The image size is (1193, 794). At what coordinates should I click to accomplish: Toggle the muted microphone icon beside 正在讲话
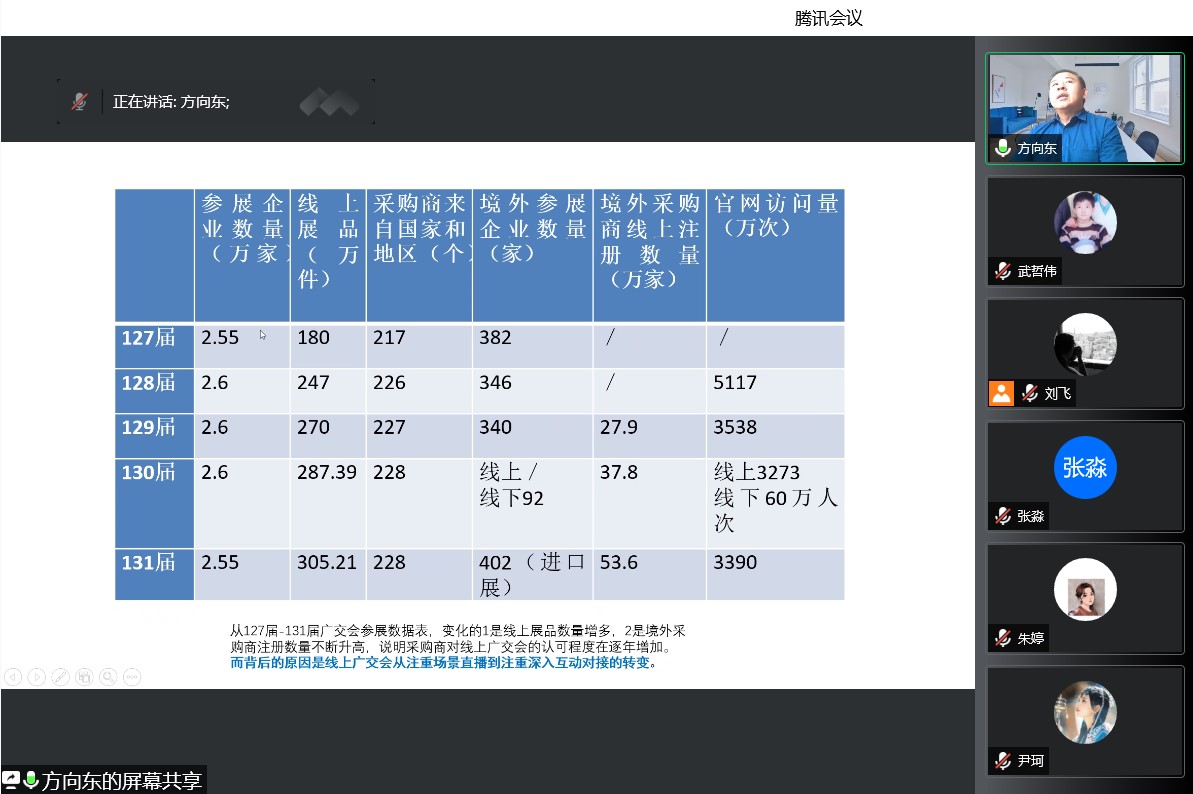click(x=79, y=101)
